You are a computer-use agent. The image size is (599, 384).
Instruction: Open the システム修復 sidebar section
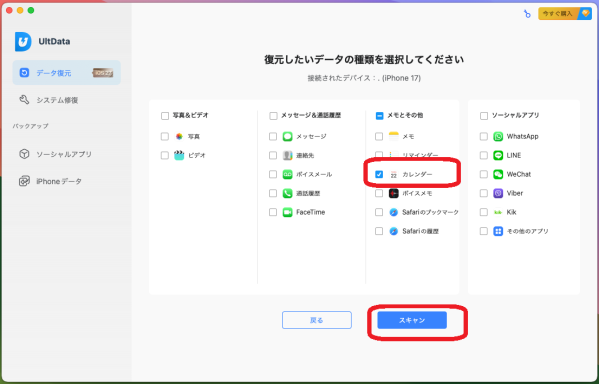pyautogui.click(x=66, y=100)
